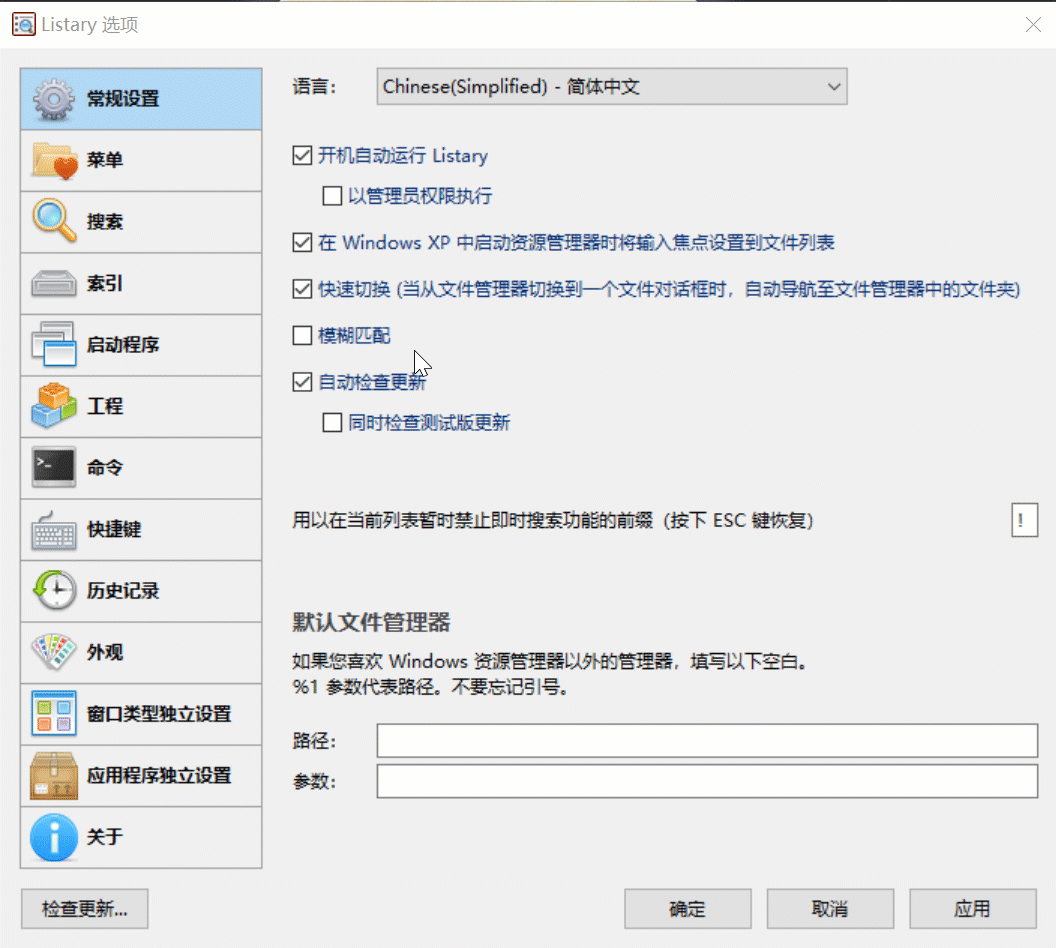Enable 以管理员权限执行 checkbox
The image size is (1056, 948).
pos(332,196)
